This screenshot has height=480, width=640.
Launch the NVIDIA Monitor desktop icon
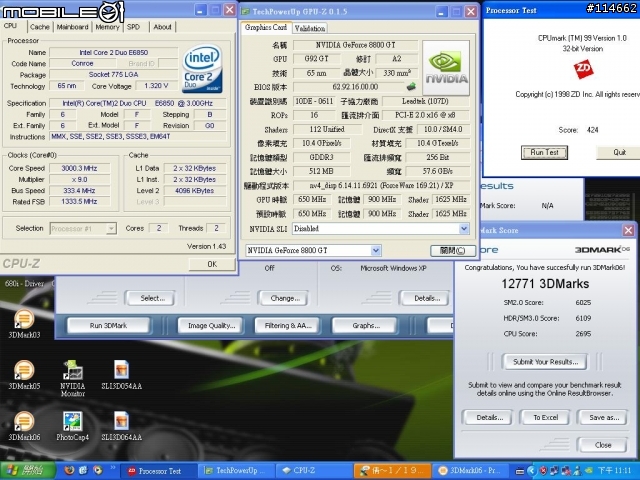73,378
